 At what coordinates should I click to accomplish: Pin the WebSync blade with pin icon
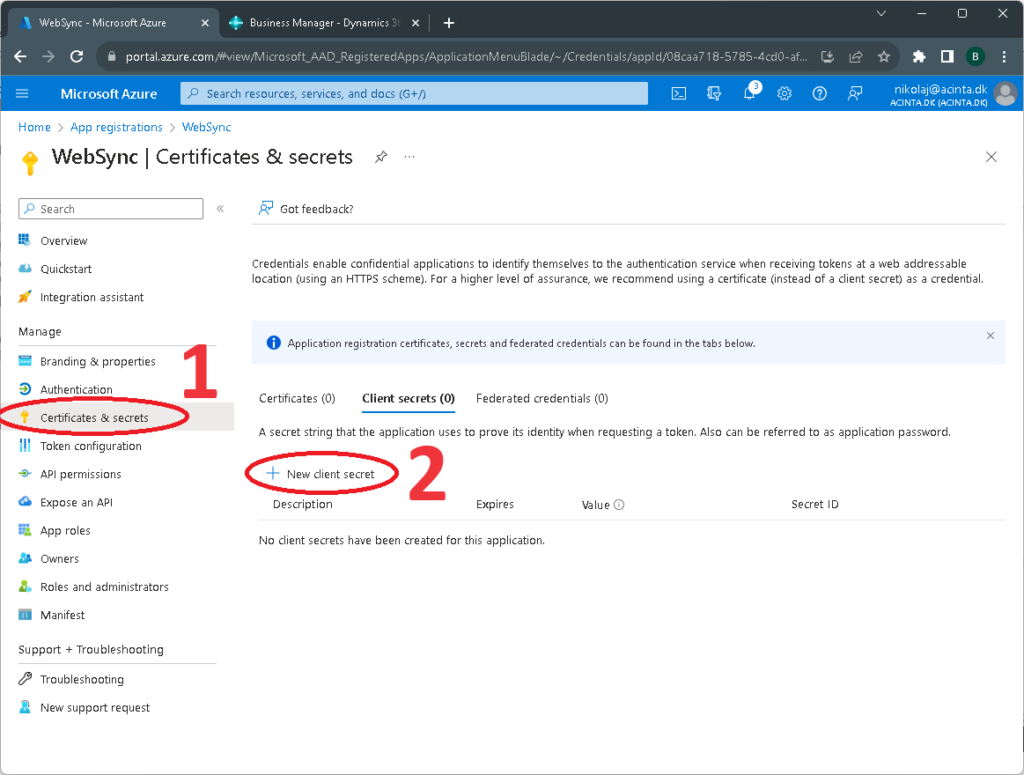coord(381,157)
